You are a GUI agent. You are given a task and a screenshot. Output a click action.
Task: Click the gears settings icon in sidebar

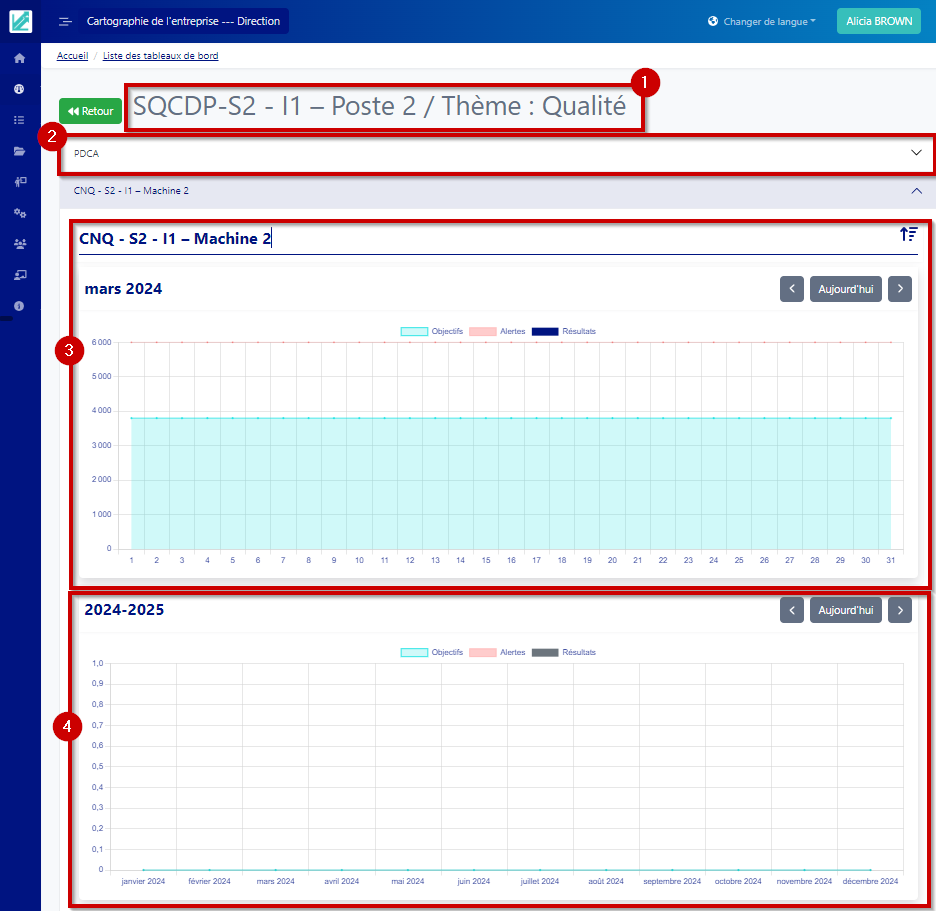pyautogui.click(x=19, y=213)
